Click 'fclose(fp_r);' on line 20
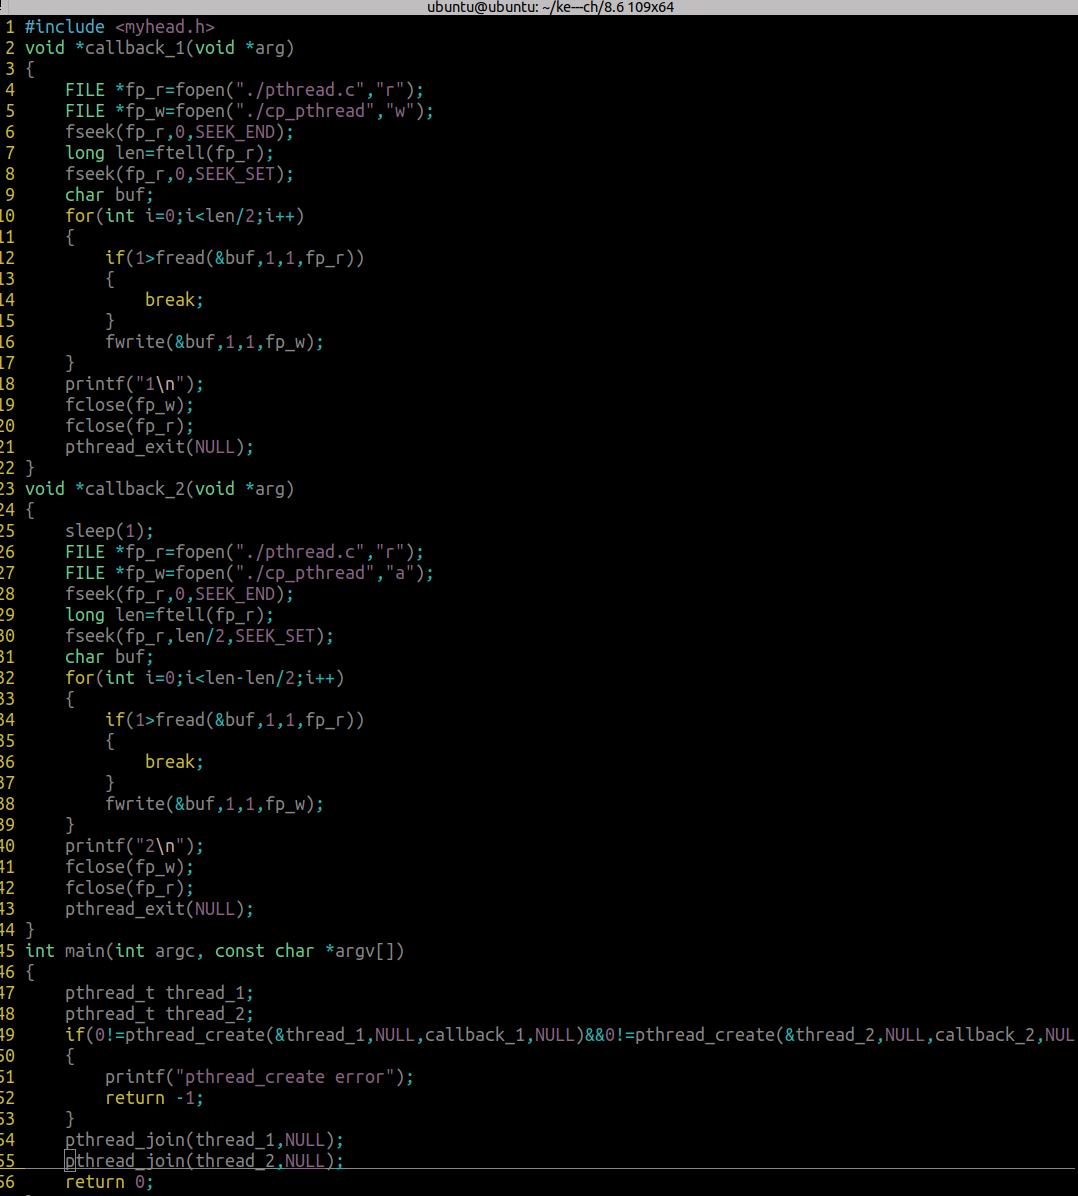 pyautogui.click(x=130, y=426)
